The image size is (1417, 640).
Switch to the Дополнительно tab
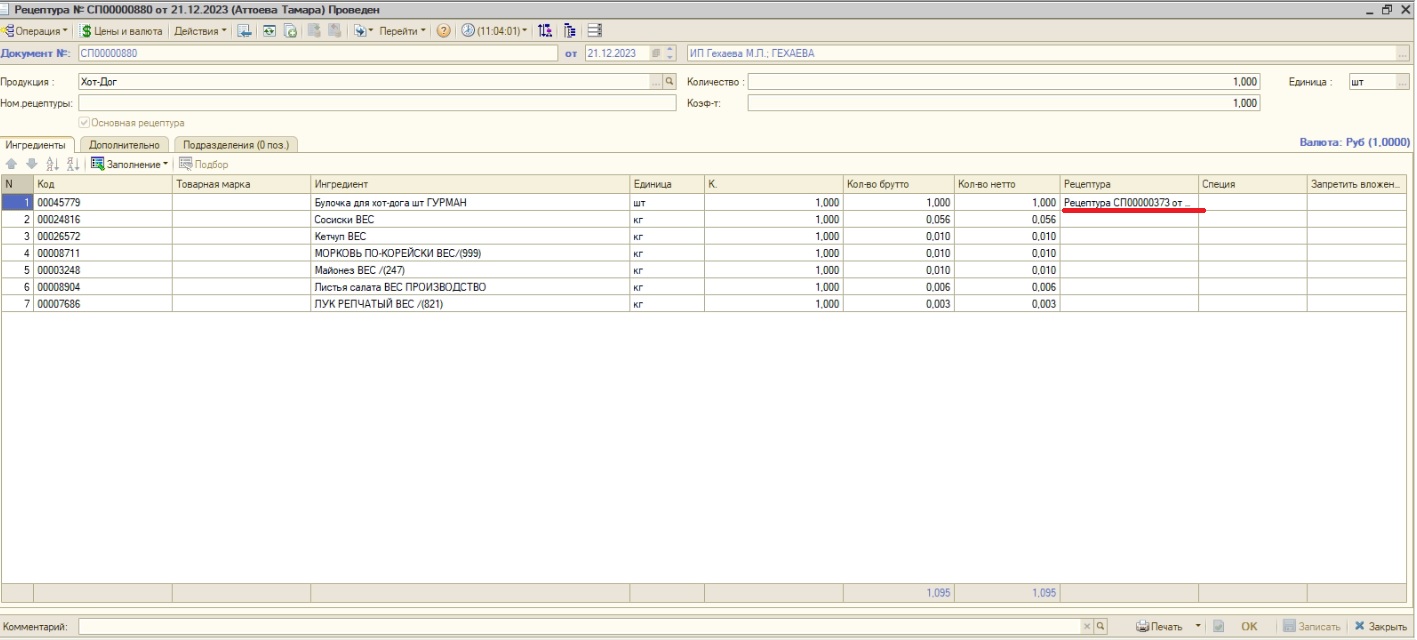coord(124,145)
